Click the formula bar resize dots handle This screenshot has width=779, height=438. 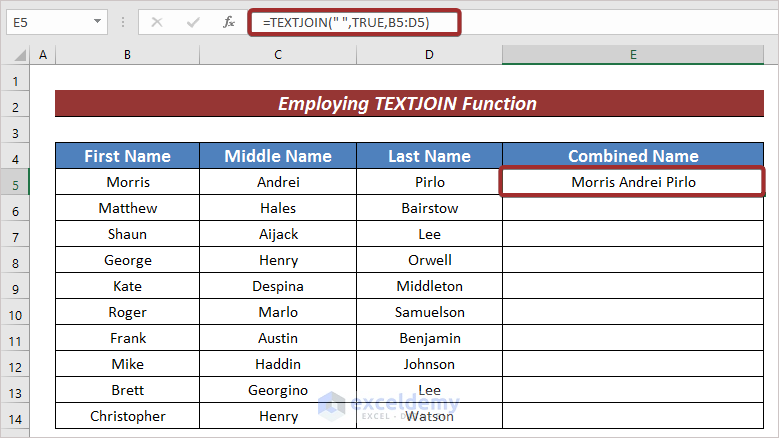click(x=123, y=22)
